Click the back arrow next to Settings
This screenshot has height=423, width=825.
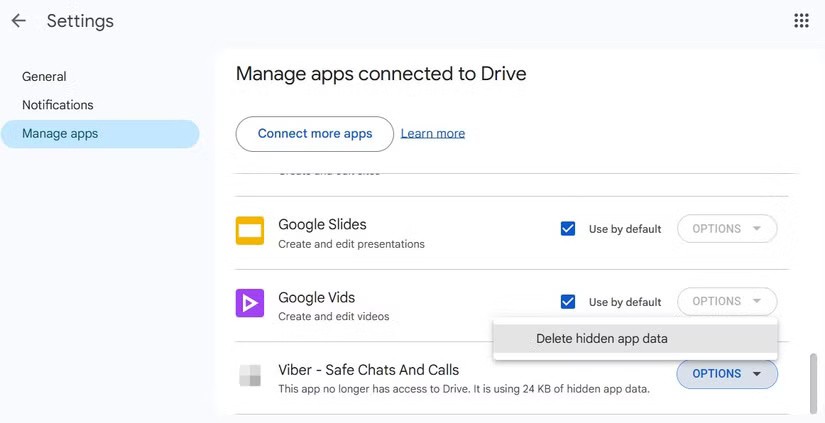point(19,21)
